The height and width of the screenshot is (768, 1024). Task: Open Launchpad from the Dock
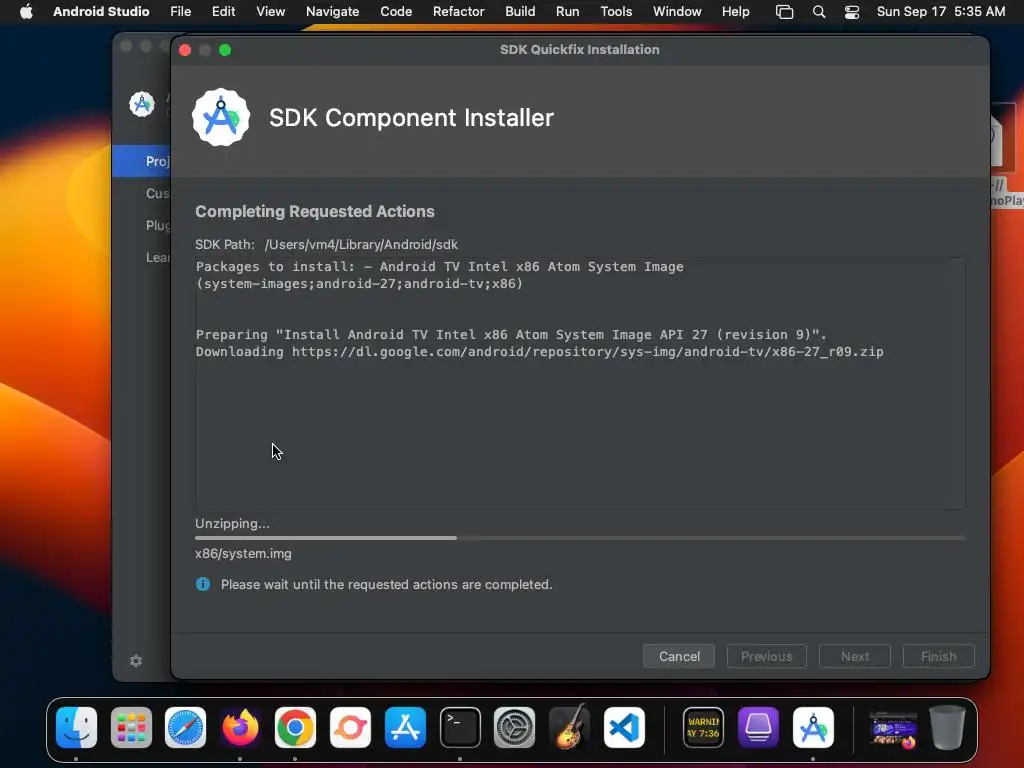coord(131,728)
